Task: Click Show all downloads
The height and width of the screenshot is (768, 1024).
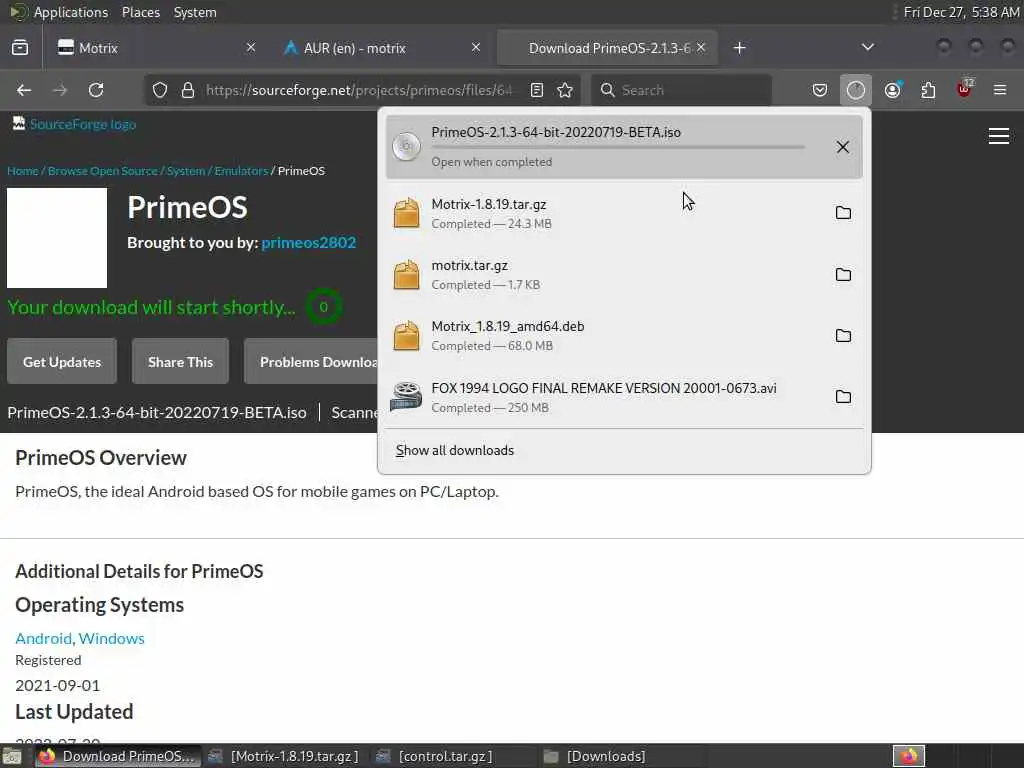Action: coord(455,451)
